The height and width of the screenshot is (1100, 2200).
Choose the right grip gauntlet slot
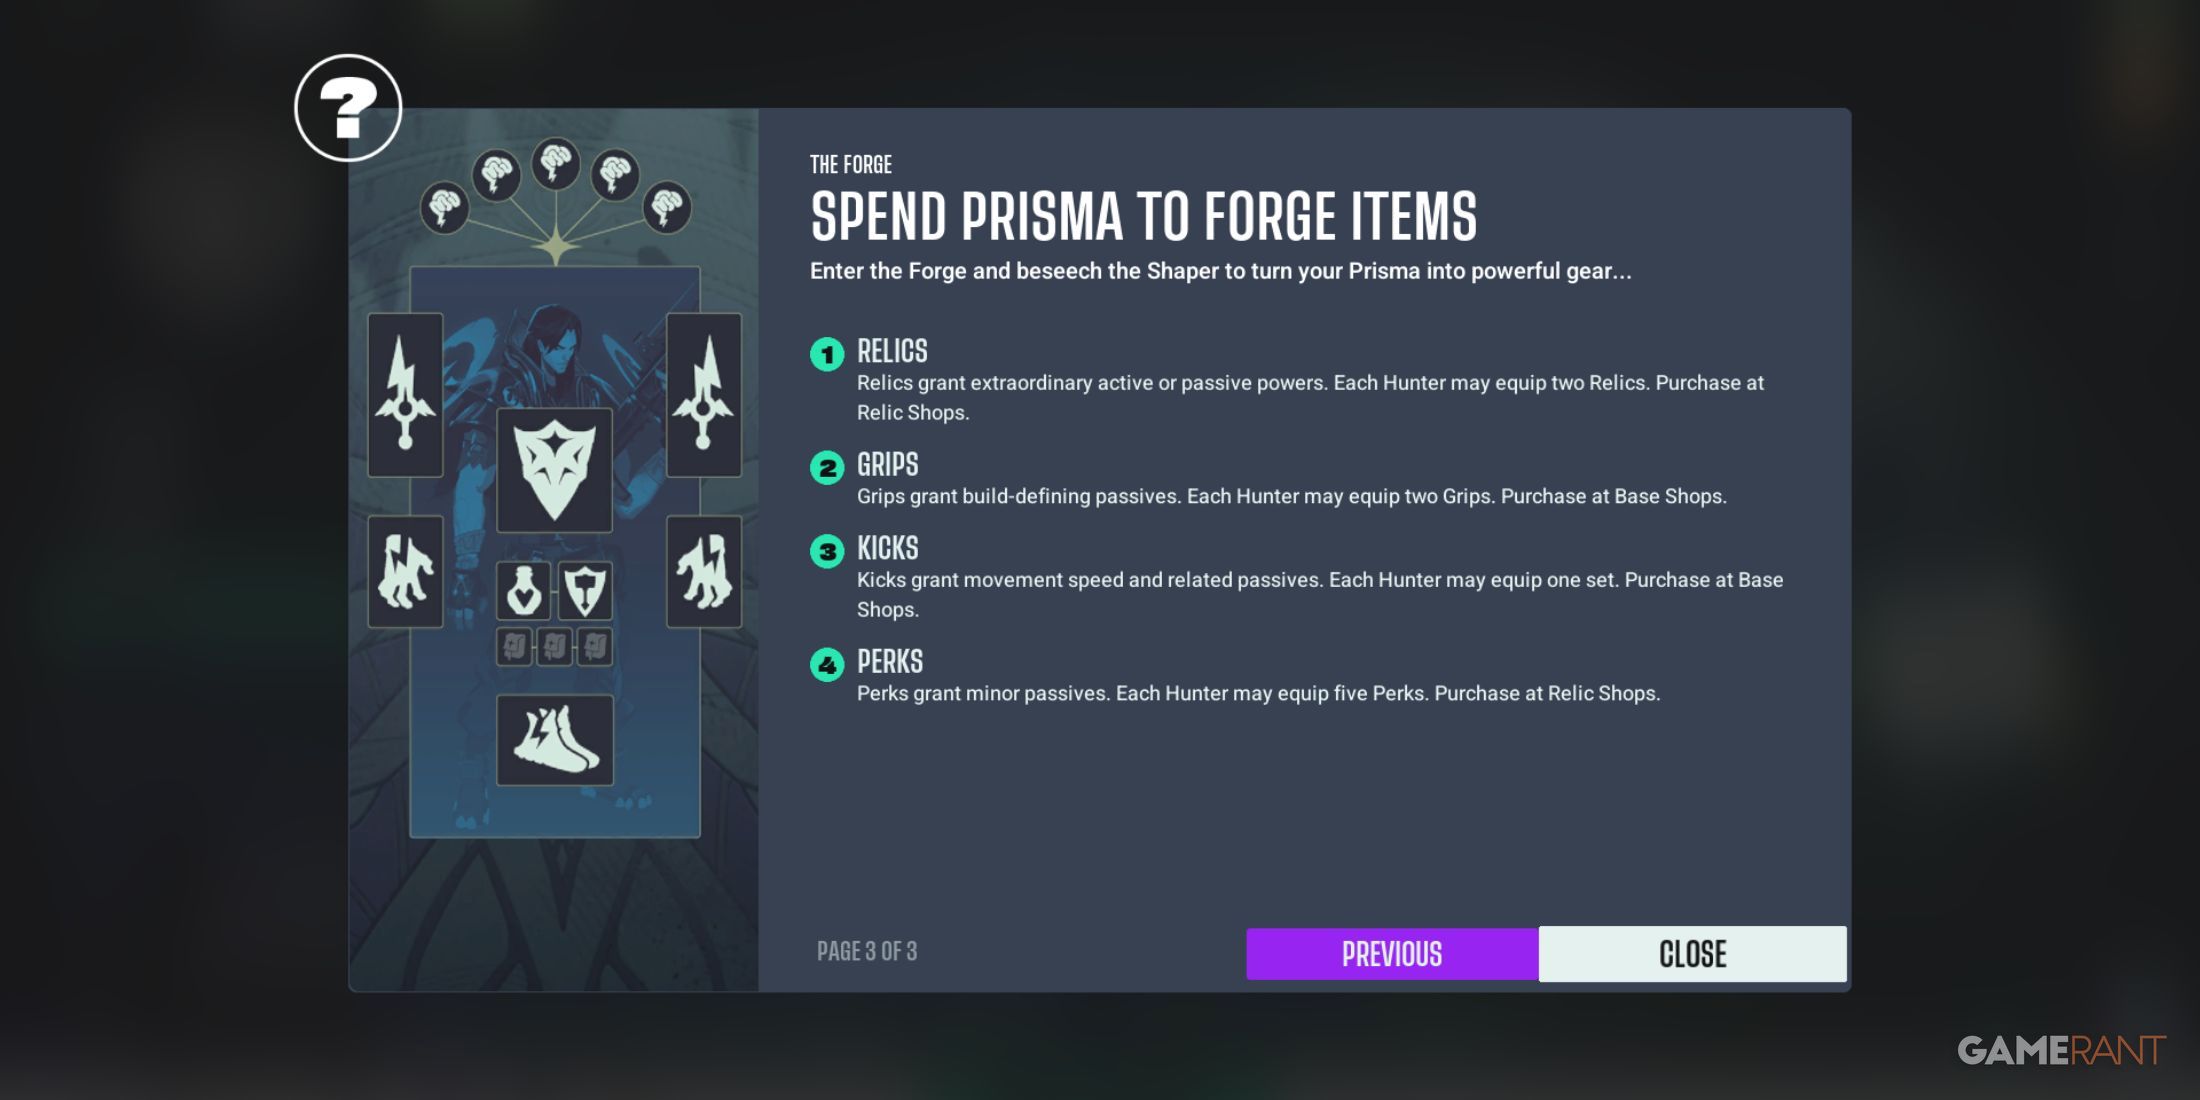704,572
